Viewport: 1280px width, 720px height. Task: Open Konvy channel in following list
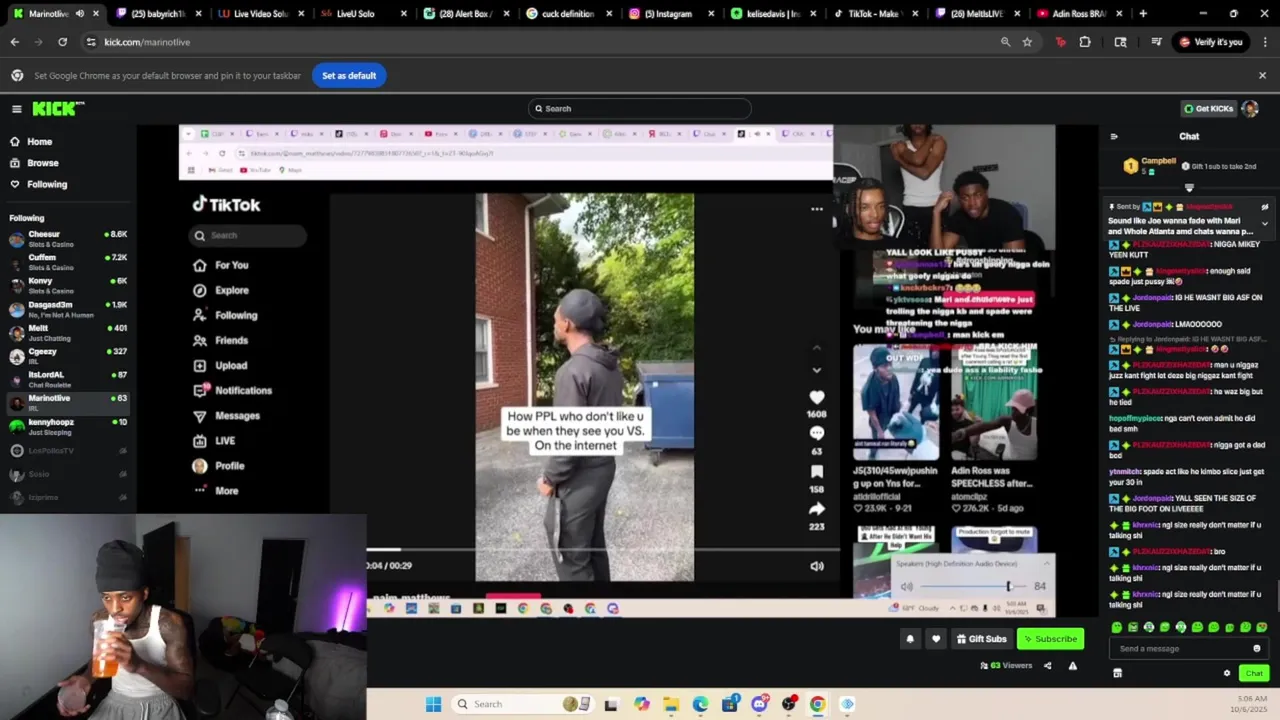68,285
